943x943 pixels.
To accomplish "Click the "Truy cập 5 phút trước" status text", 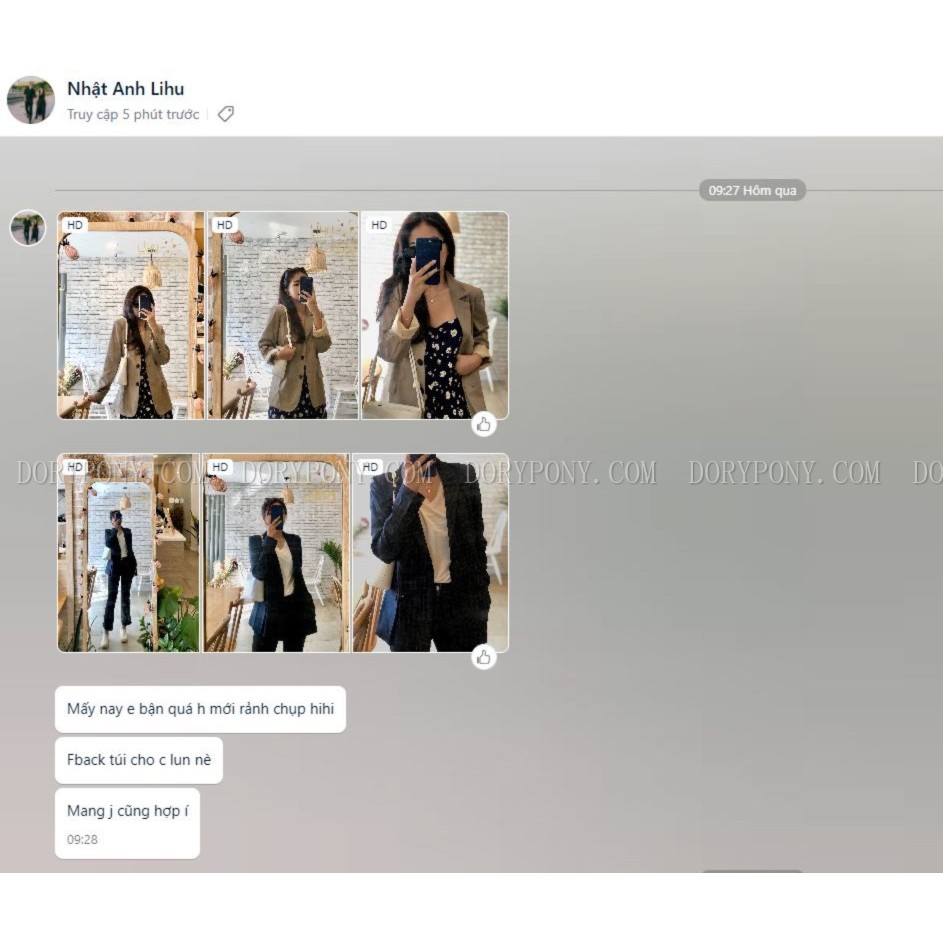I will (x=133, y=114).
